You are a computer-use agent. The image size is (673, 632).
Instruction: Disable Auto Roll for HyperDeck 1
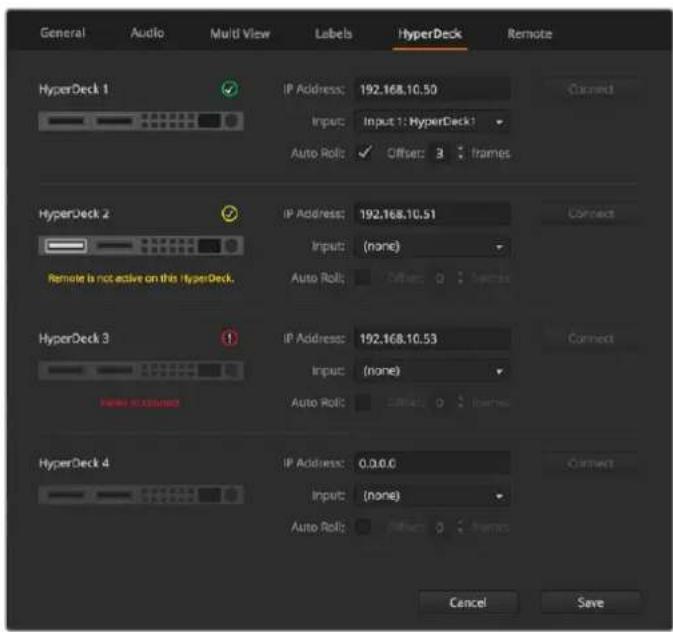[x=364, y=153]
